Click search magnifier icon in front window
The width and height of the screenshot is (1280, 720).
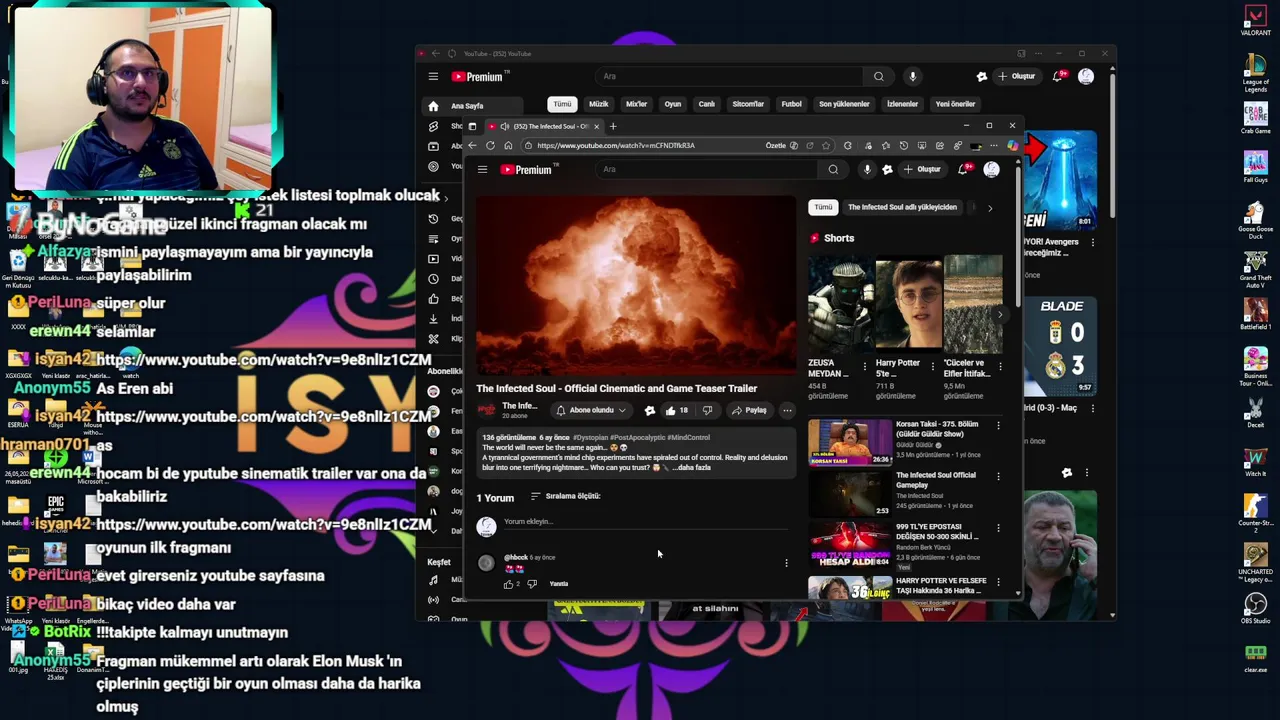click(x=833, y=170)
